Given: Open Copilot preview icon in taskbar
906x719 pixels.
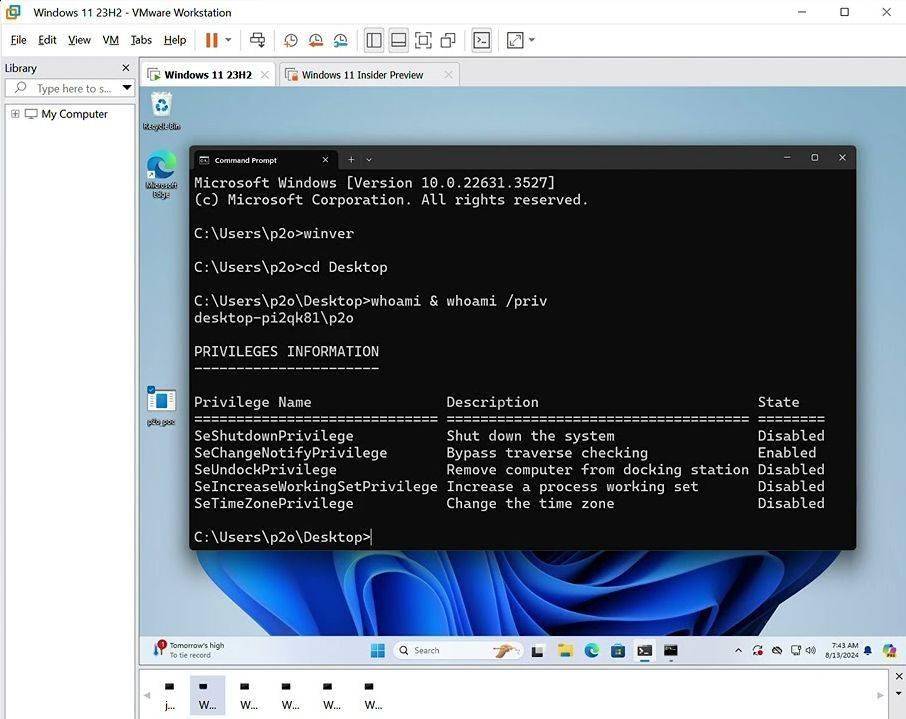Looking at the screenshot, I should 889,651.
